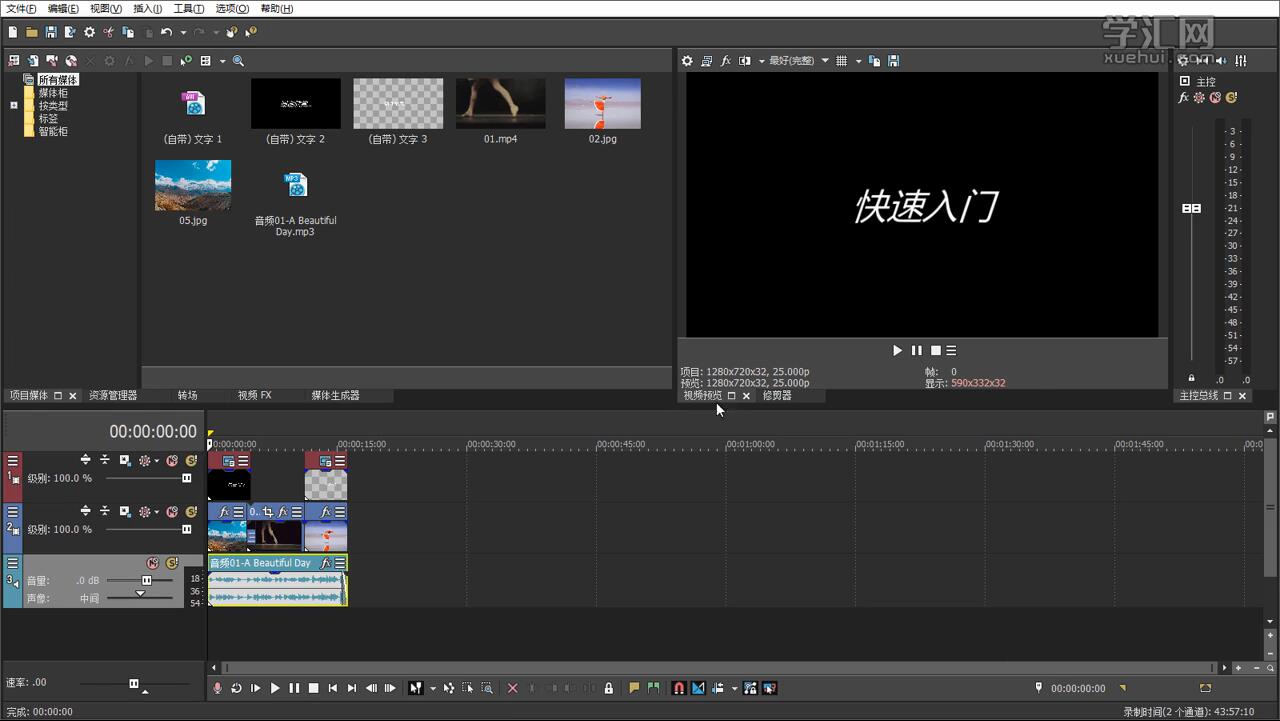This screenshot has height=721, width=1280.
Task: Copy selection using the copy icon
Action: pos(128,32)
